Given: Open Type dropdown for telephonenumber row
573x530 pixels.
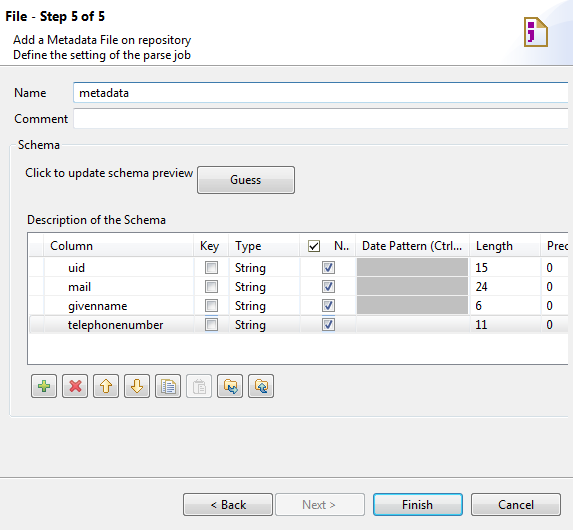Looking at the screenshot, I should point(264,325).
